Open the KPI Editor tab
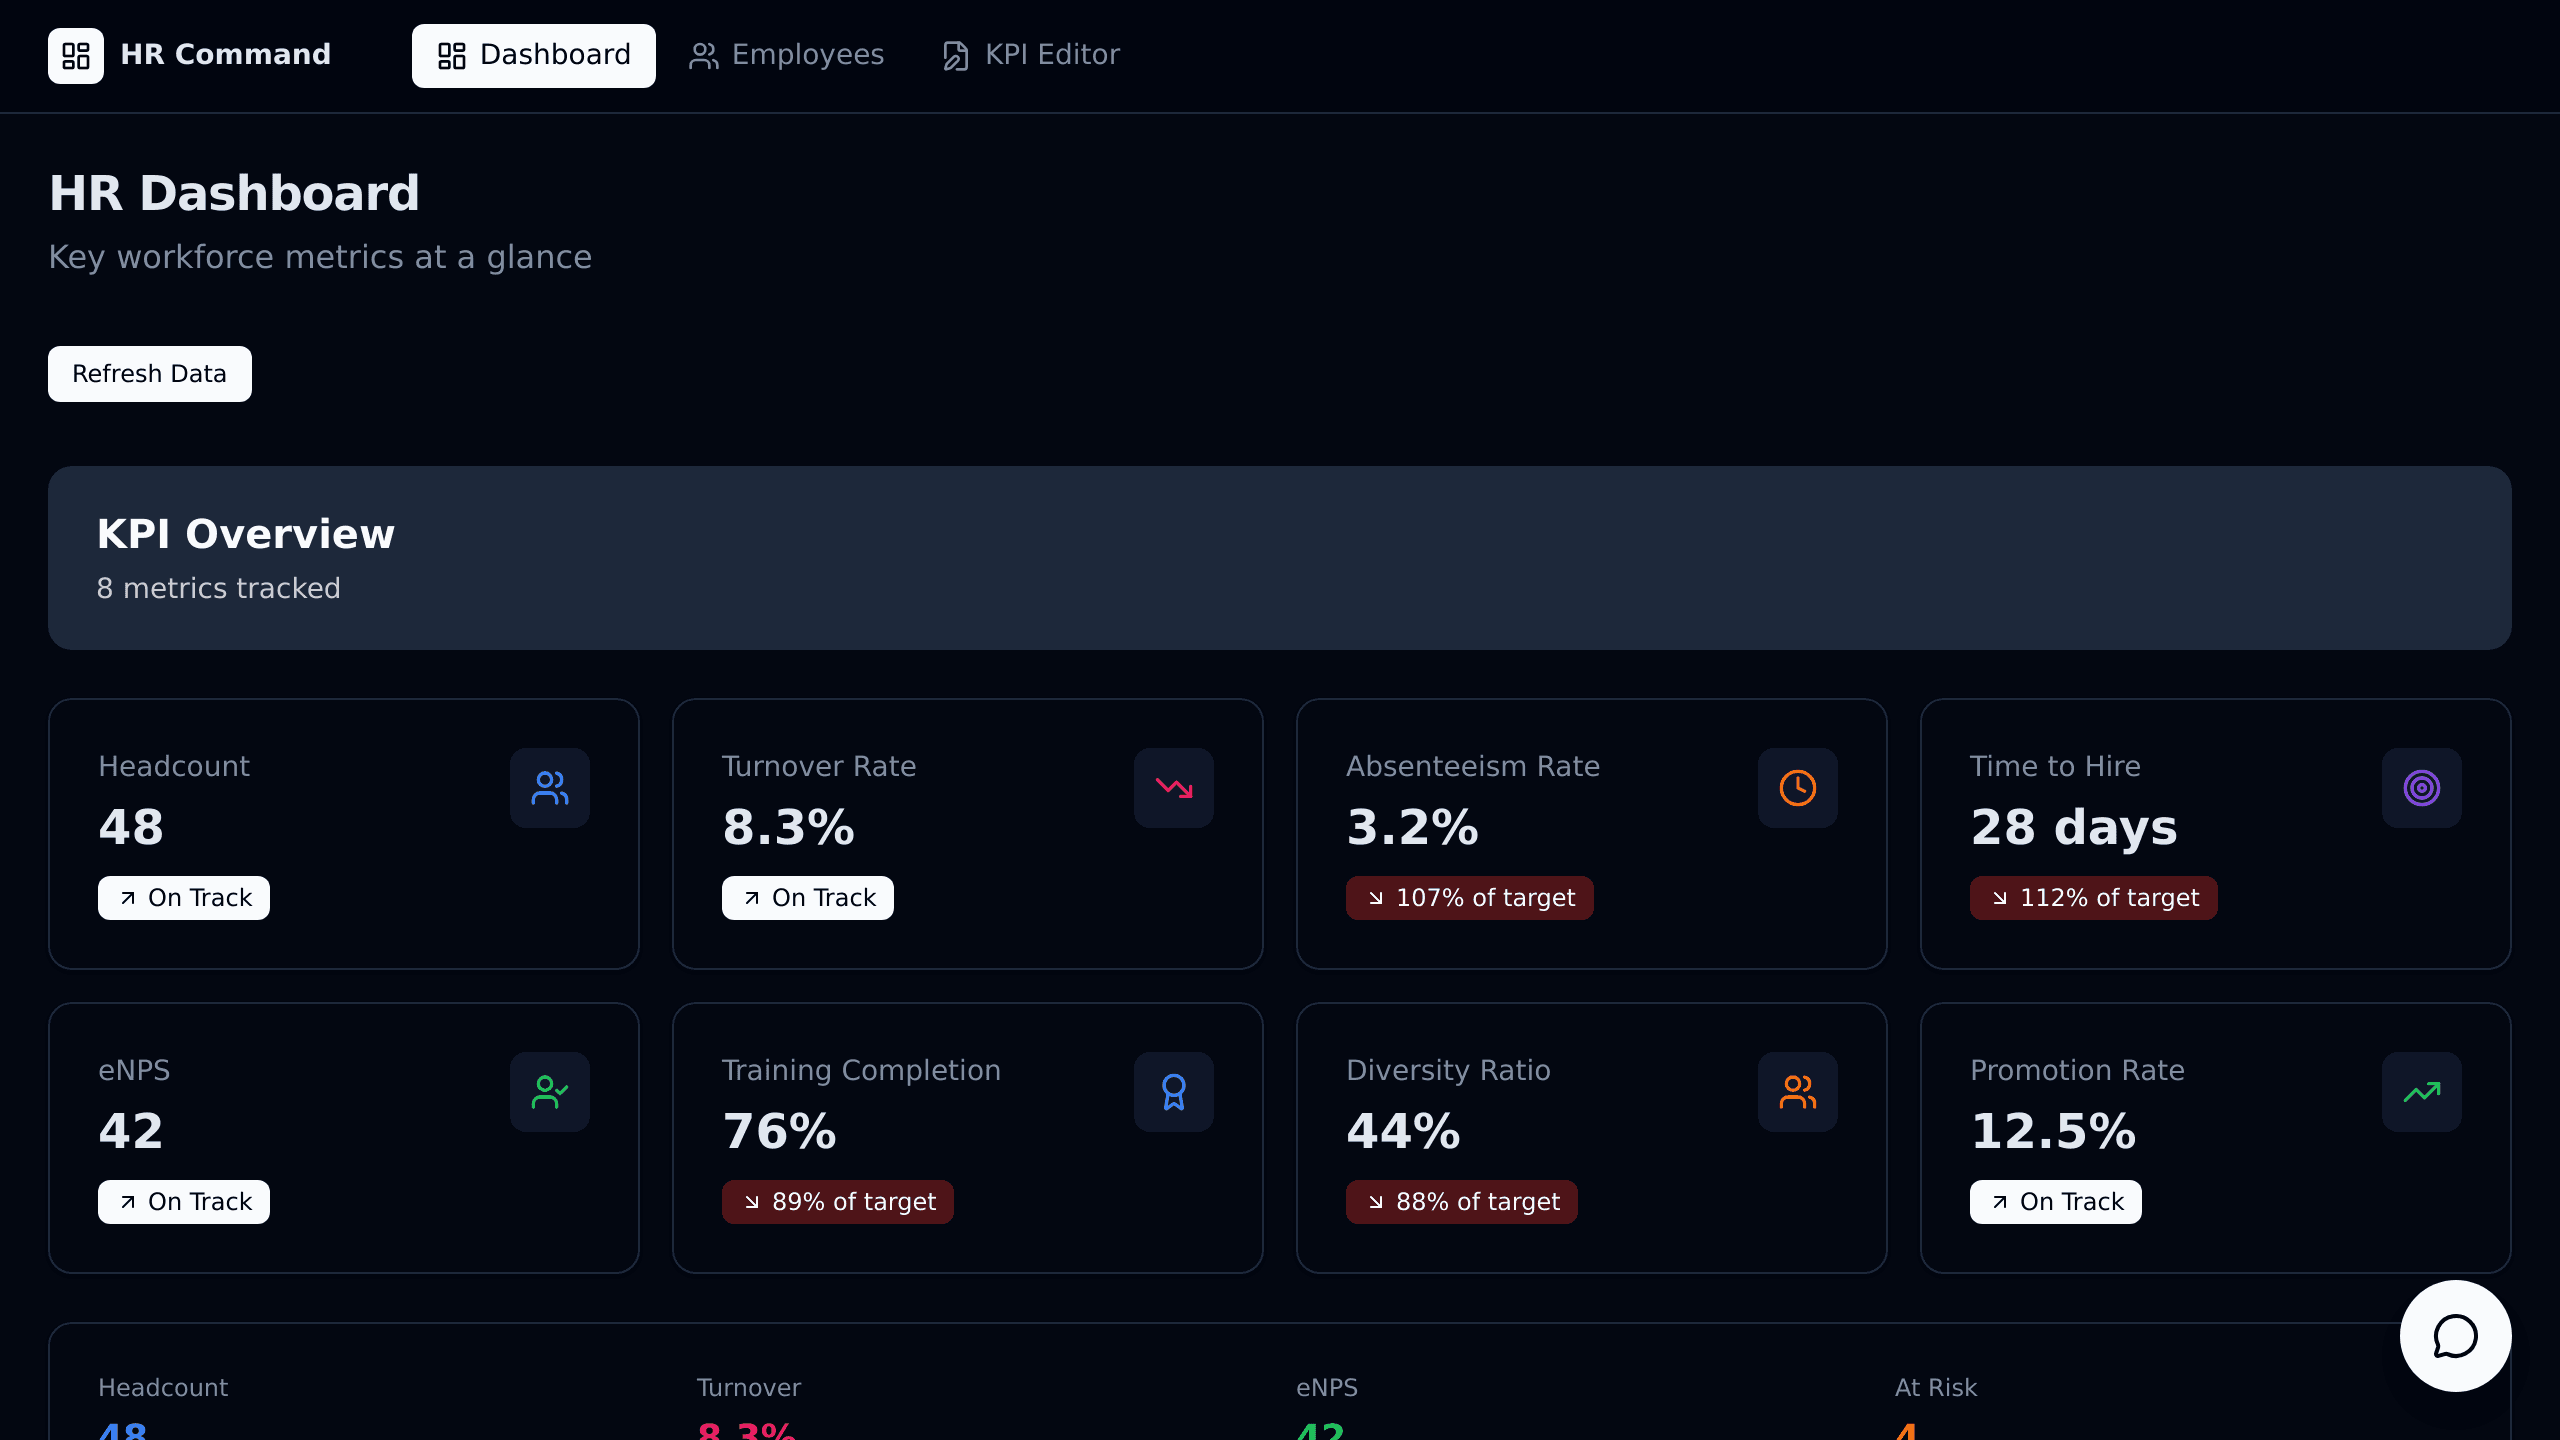 pyautogui.click(x=1031, y=55)
